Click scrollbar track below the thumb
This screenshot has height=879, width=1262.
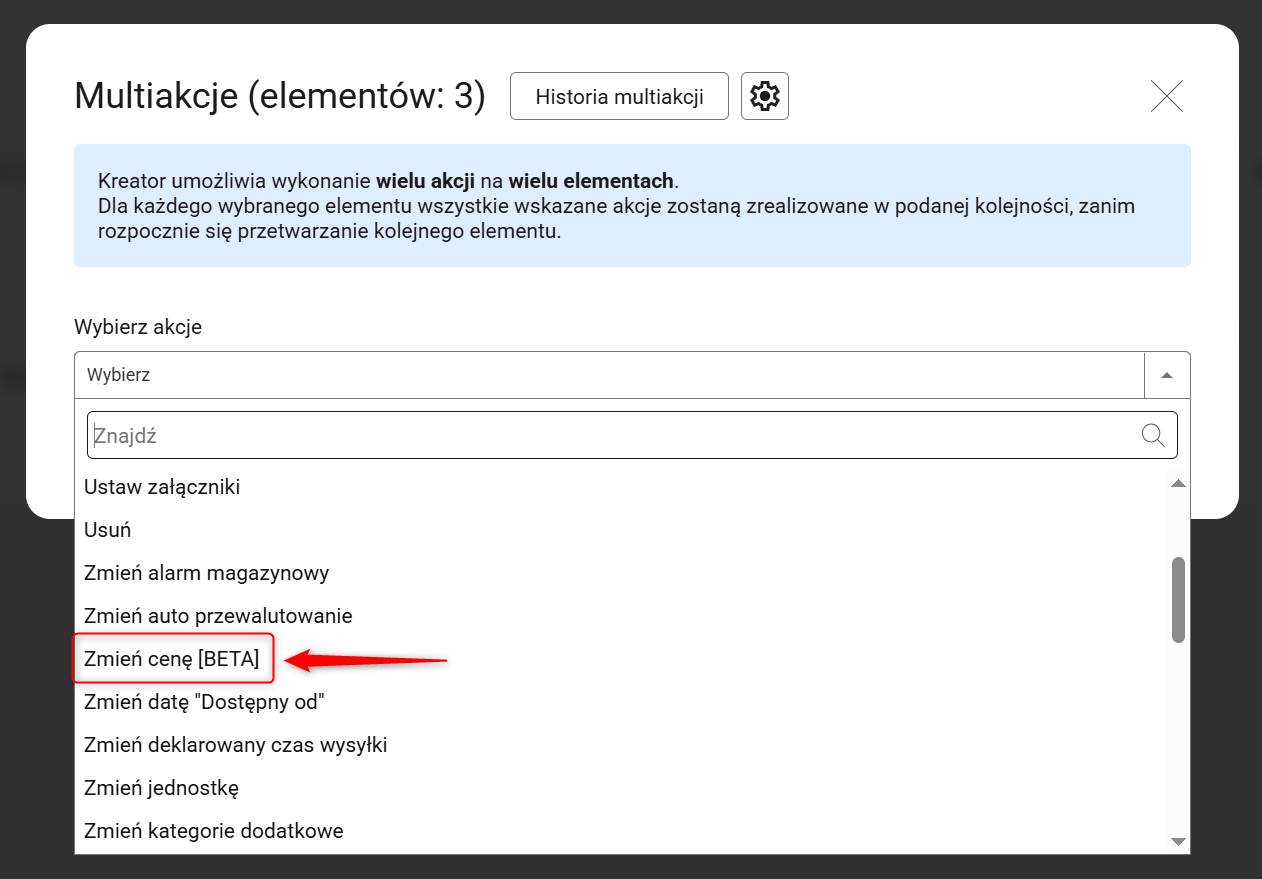(x=1178, y=740)
